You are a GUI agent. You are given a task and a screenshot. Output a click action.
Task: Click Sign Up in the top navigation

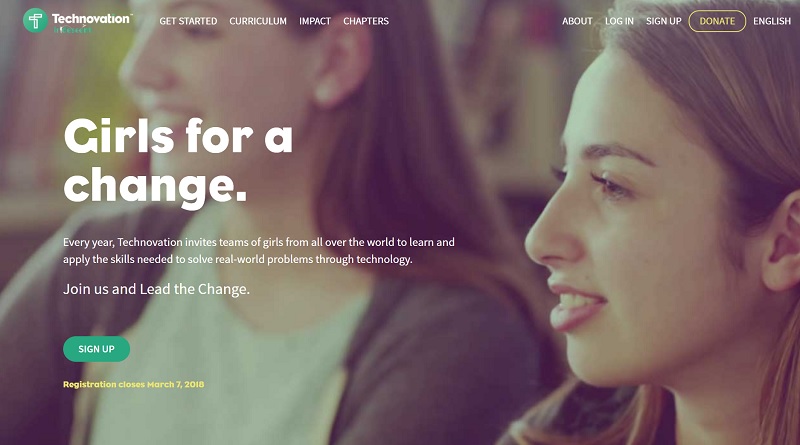[663, 21]
